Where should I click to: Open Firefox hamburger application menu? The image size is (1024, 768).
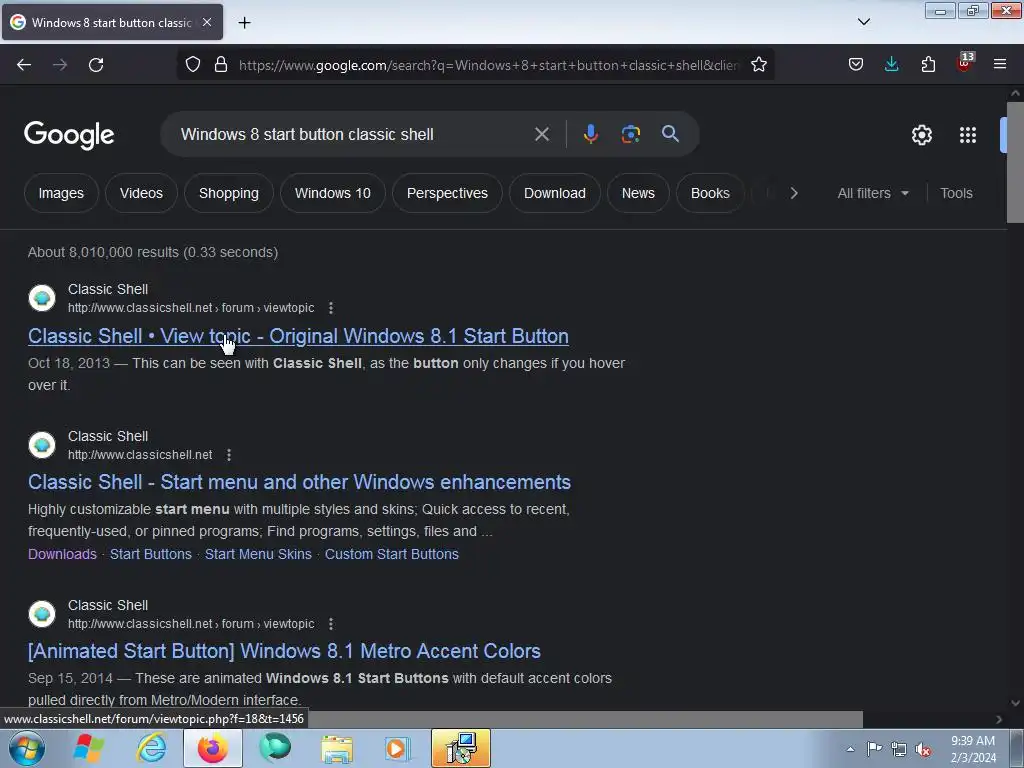(1000, 65)
